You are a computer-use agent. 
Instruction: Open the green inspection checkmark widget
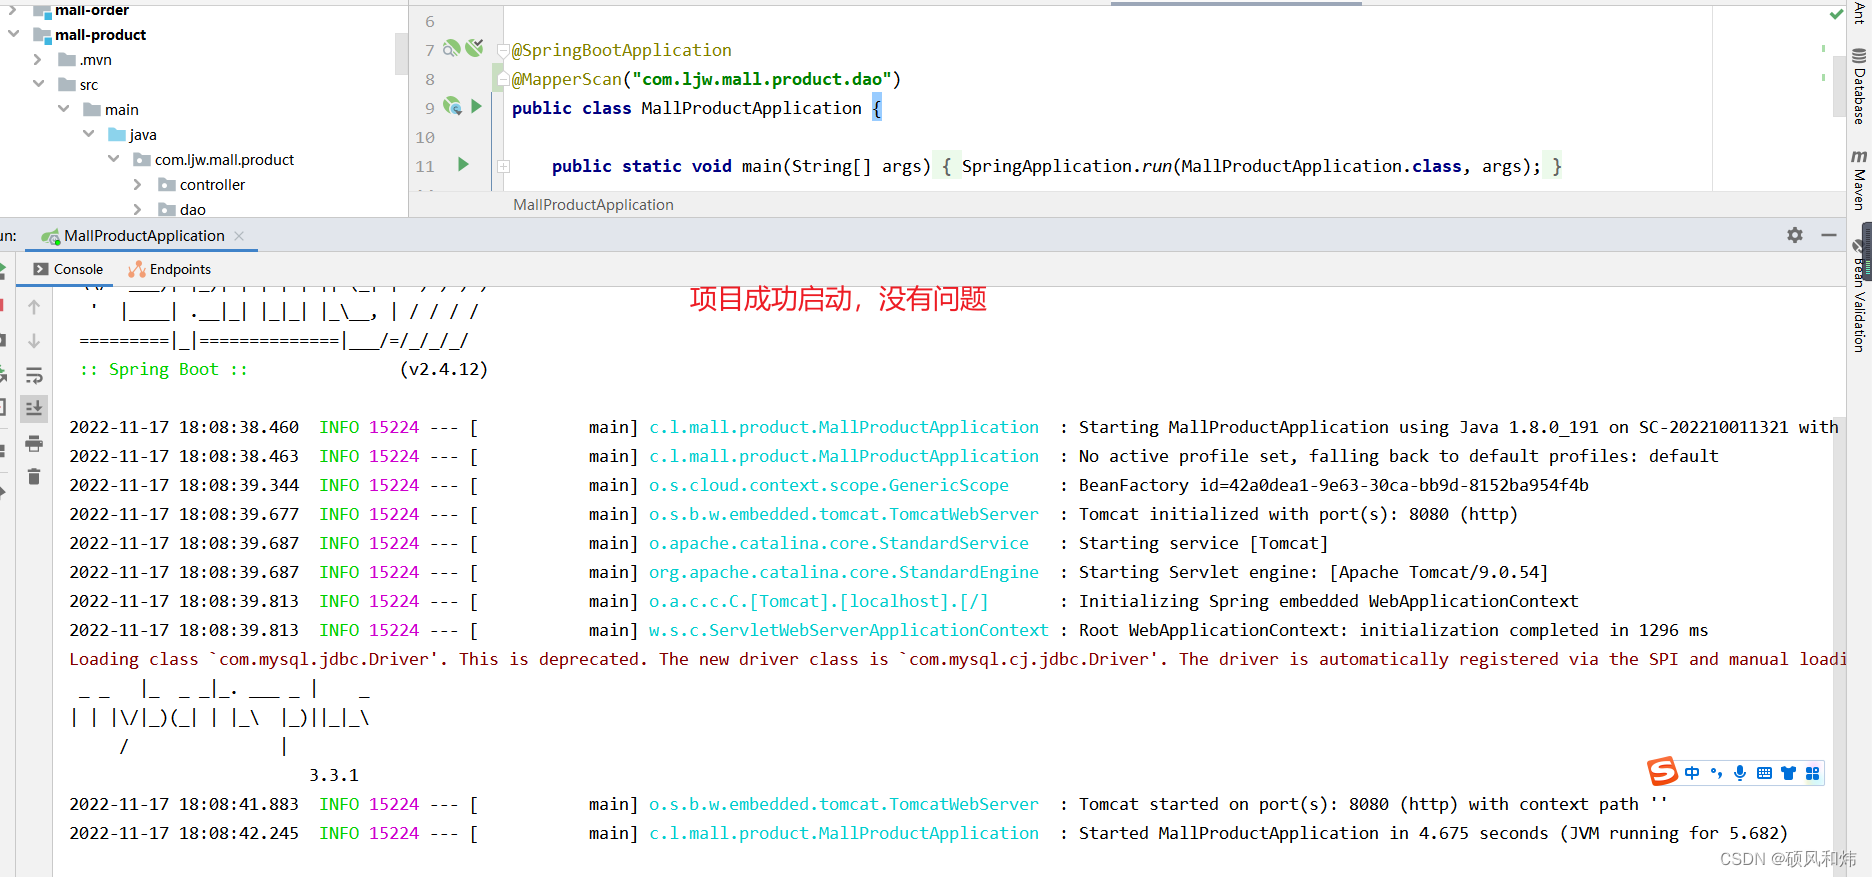coord(1836,14)
